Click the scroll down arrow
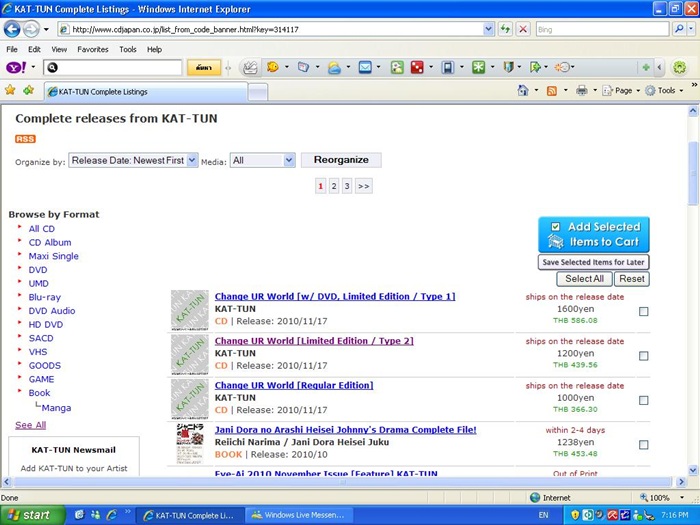Screen dimensions: 700x525 693,470
